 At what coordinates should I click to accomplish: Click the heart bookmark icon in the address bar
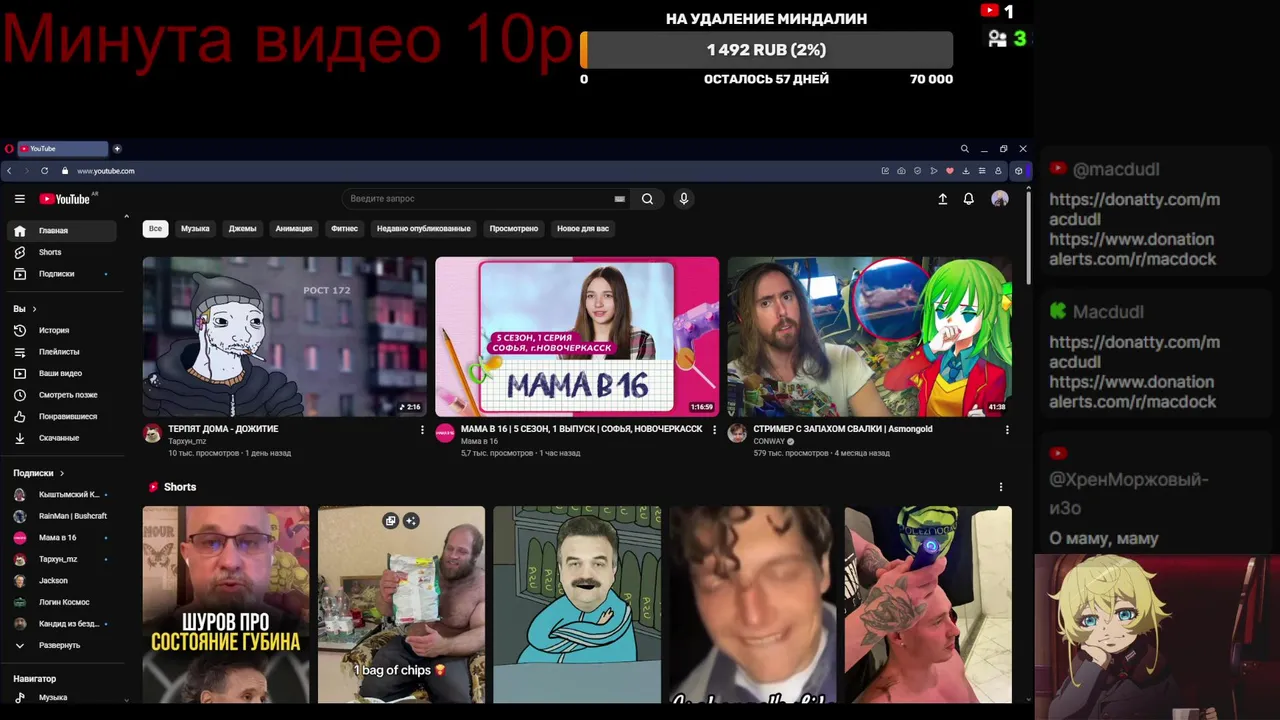(950, 171)
